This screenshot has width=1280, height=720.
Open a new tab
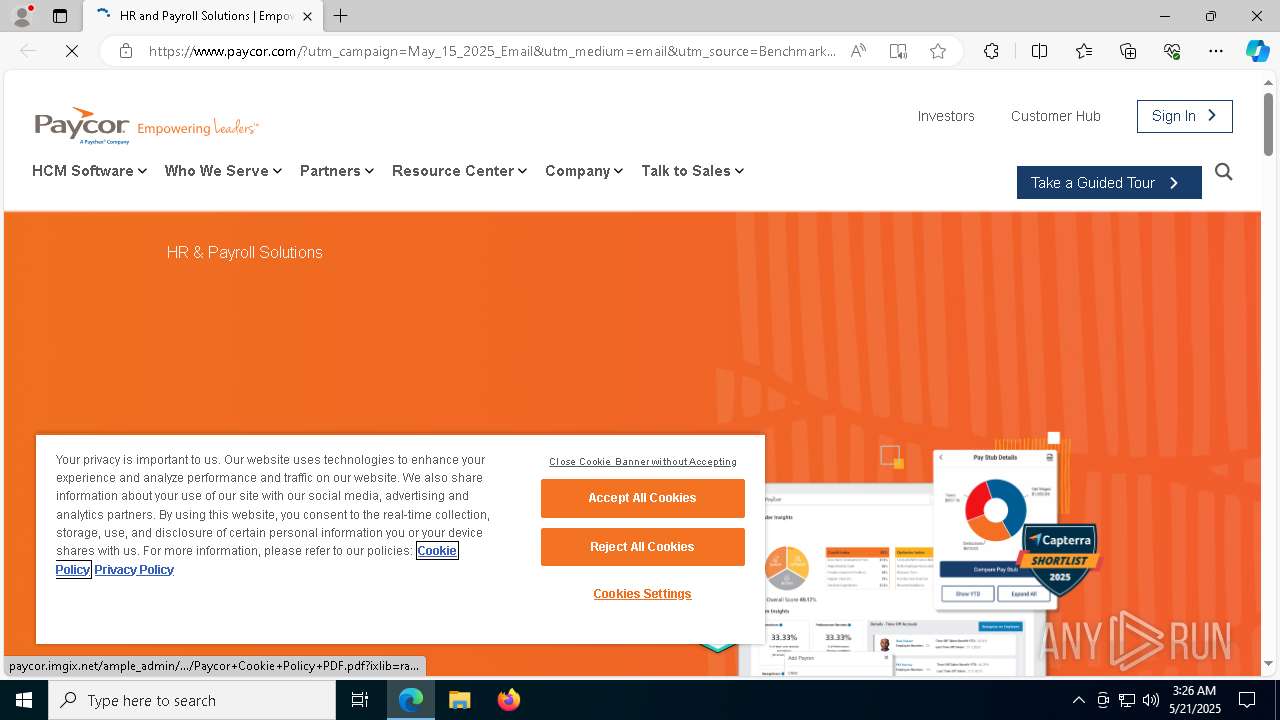pos(340,16)
